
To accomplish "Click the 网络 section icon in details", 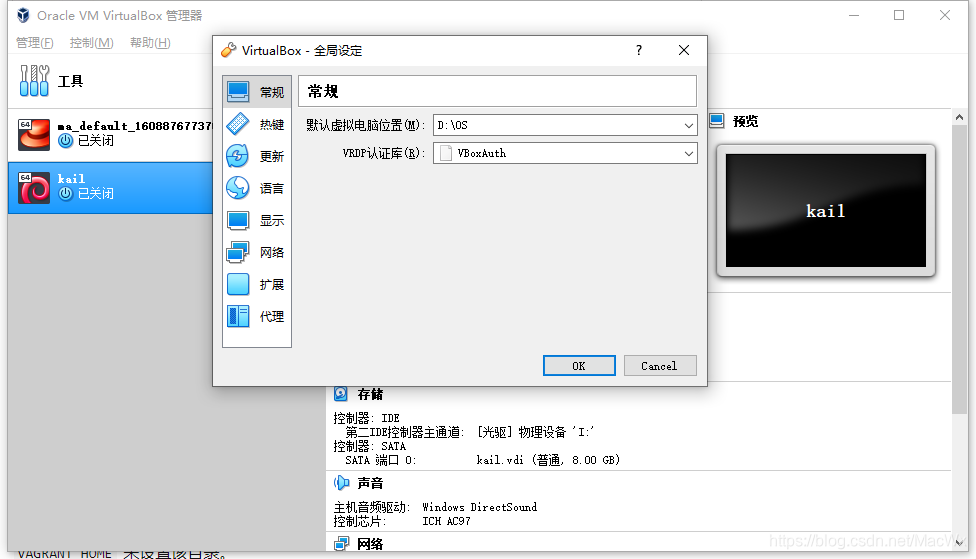I will point(341,543).
